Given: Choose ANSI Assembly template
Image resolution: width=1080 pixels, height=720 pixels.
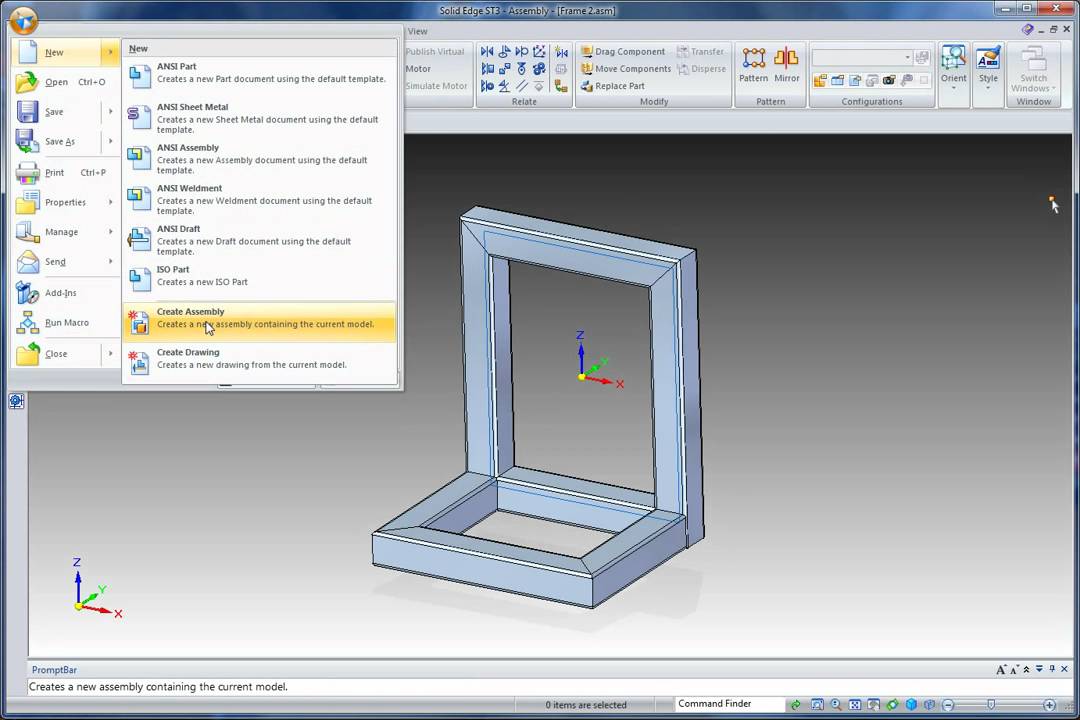Looking at the screenshot, I should click(259, 159).
